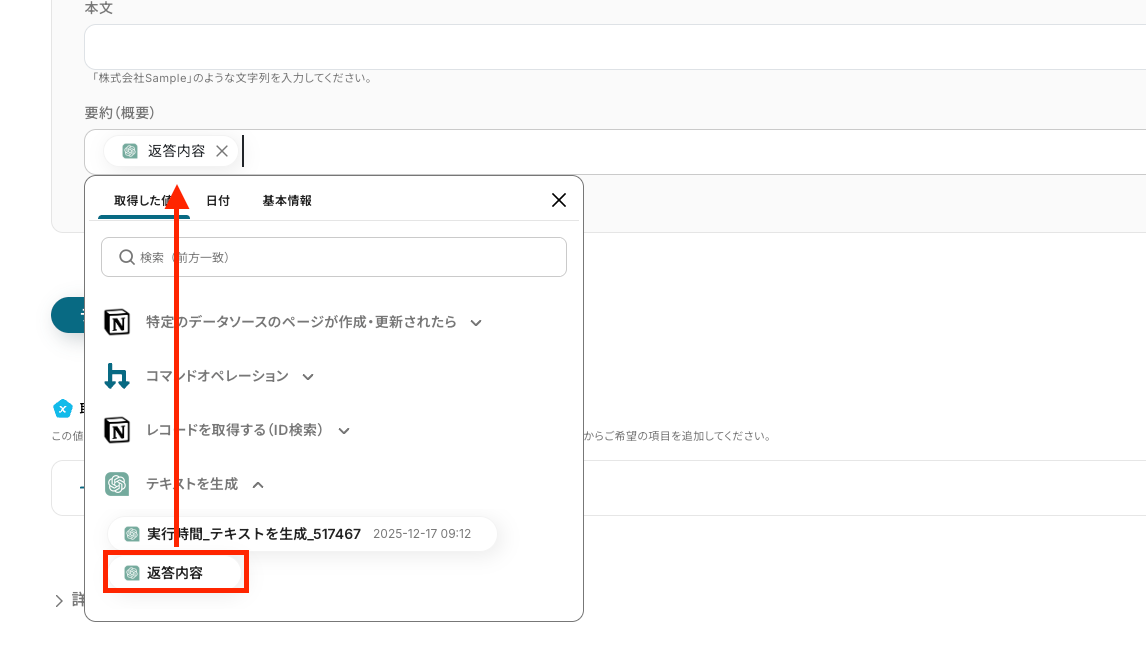The image size is (1146, 648).
Task: Click the ChatGPT icon beside テキストを生成
Action: coord(117,484)
